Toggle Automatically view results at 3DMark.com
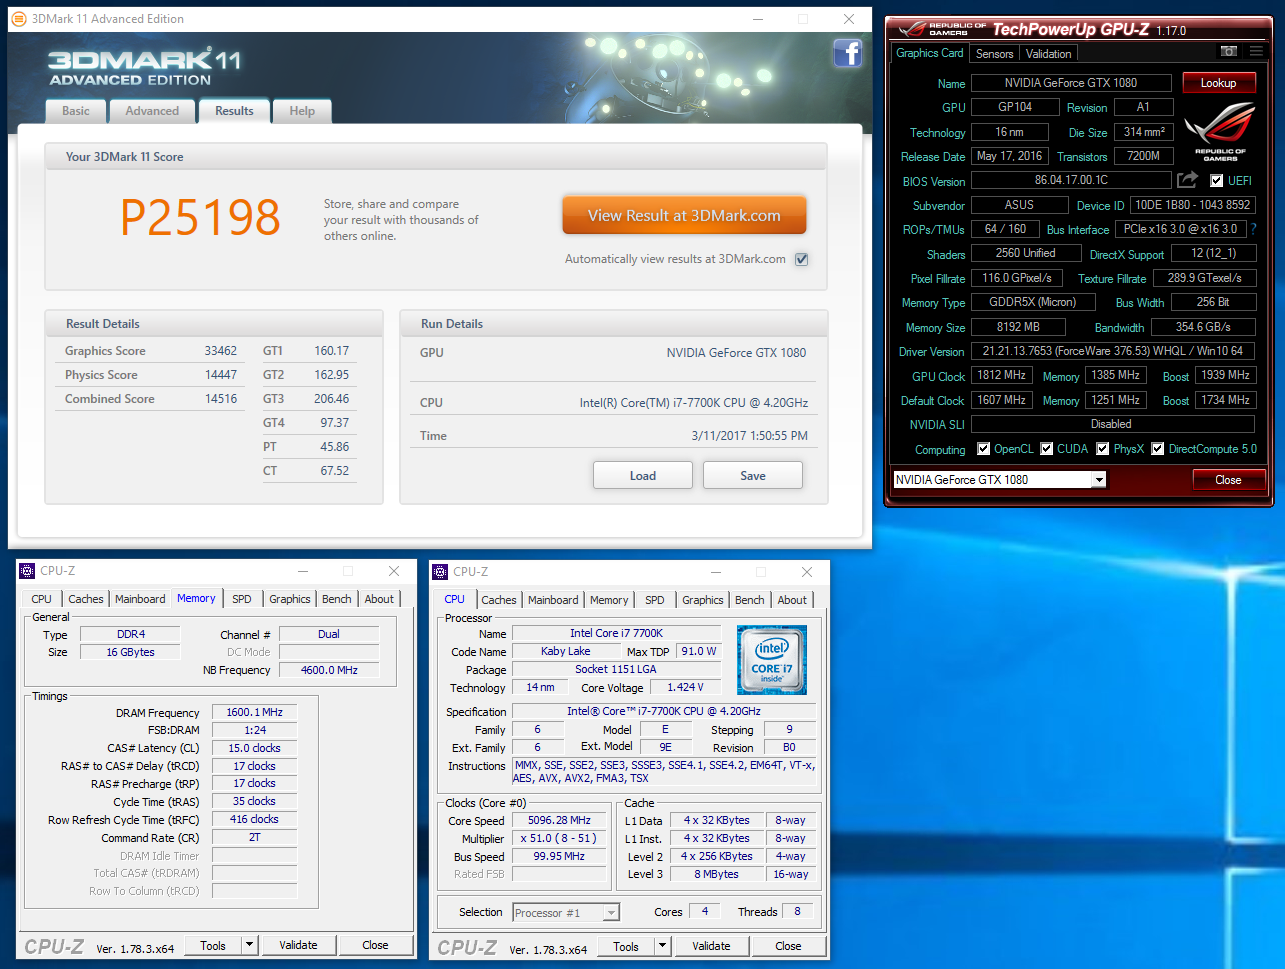This screenshot has height=969, width=1285. tap(801, 259)
